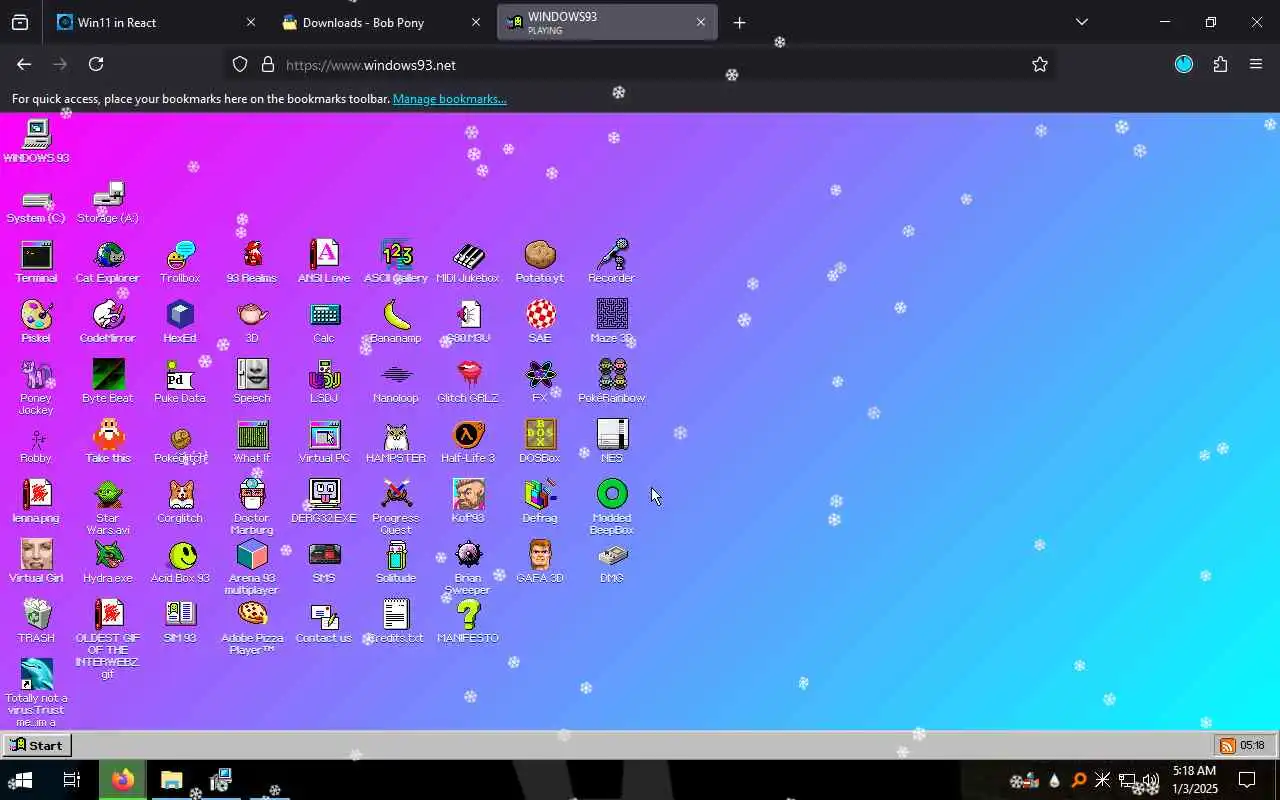Click Manage bookmarks link
Screen dimensions: 1280x800
point(450,99)
